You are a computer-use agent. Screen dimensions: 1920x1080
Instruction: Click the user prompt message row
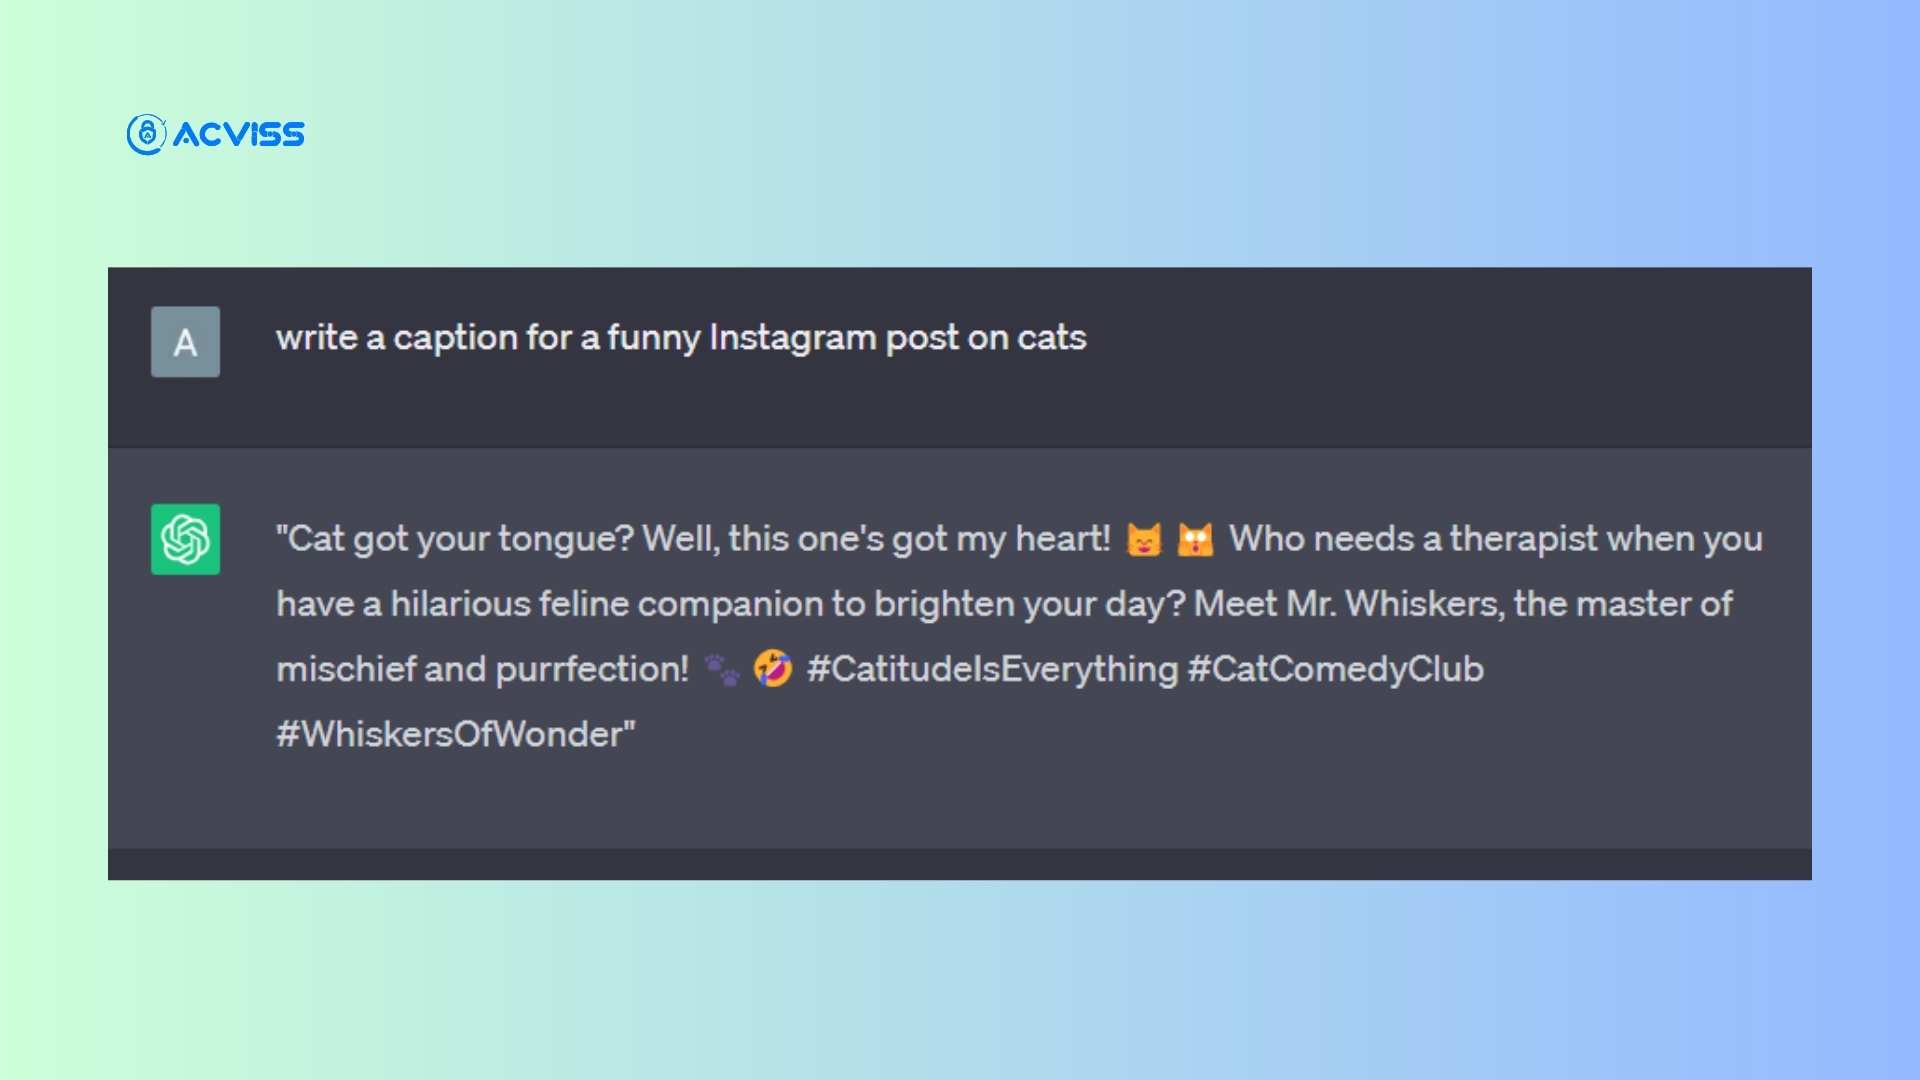pyautogui.click(x=960, y=357)
